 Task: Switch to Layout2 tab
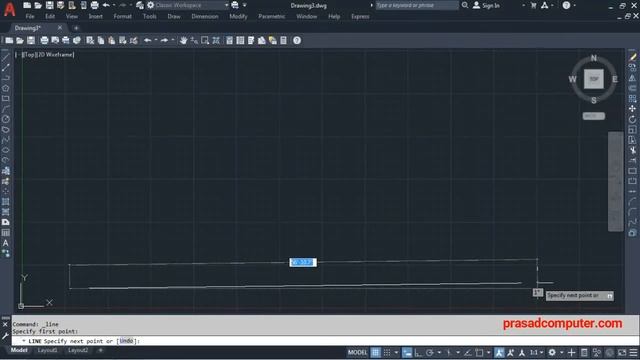[78, 351]
